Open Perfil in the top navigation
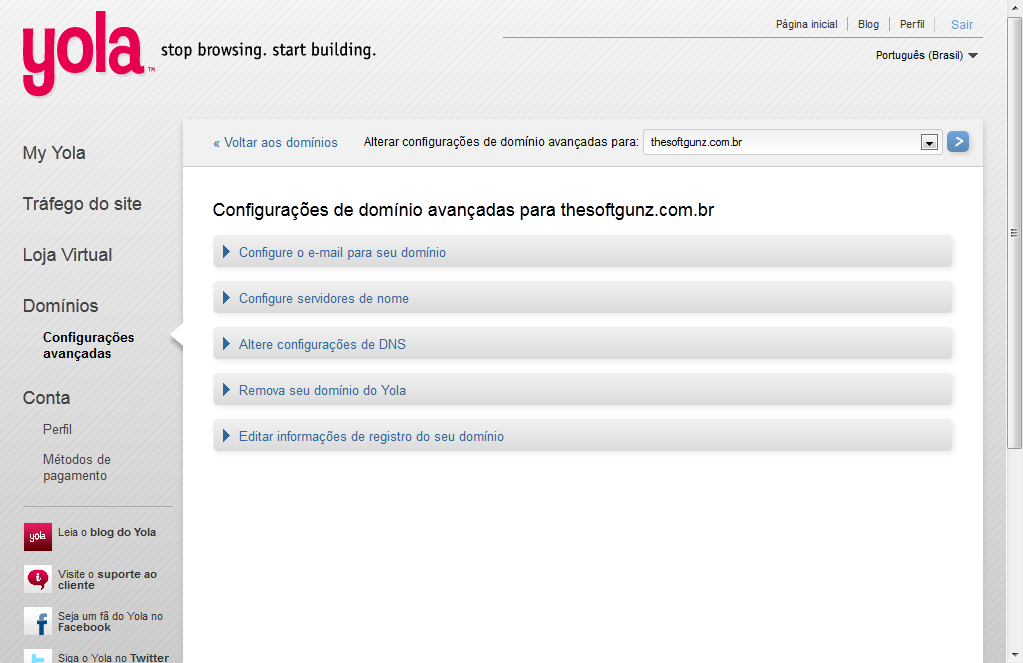 click(912, 24)
